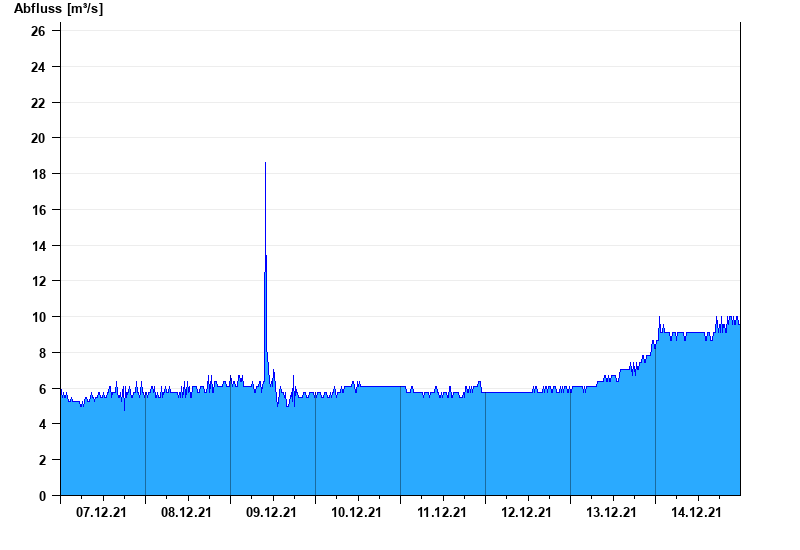Image resolution: width=800 pixels, height=550 pixels.
Task: Click the y-axis label 20
Action: point(38,138)
